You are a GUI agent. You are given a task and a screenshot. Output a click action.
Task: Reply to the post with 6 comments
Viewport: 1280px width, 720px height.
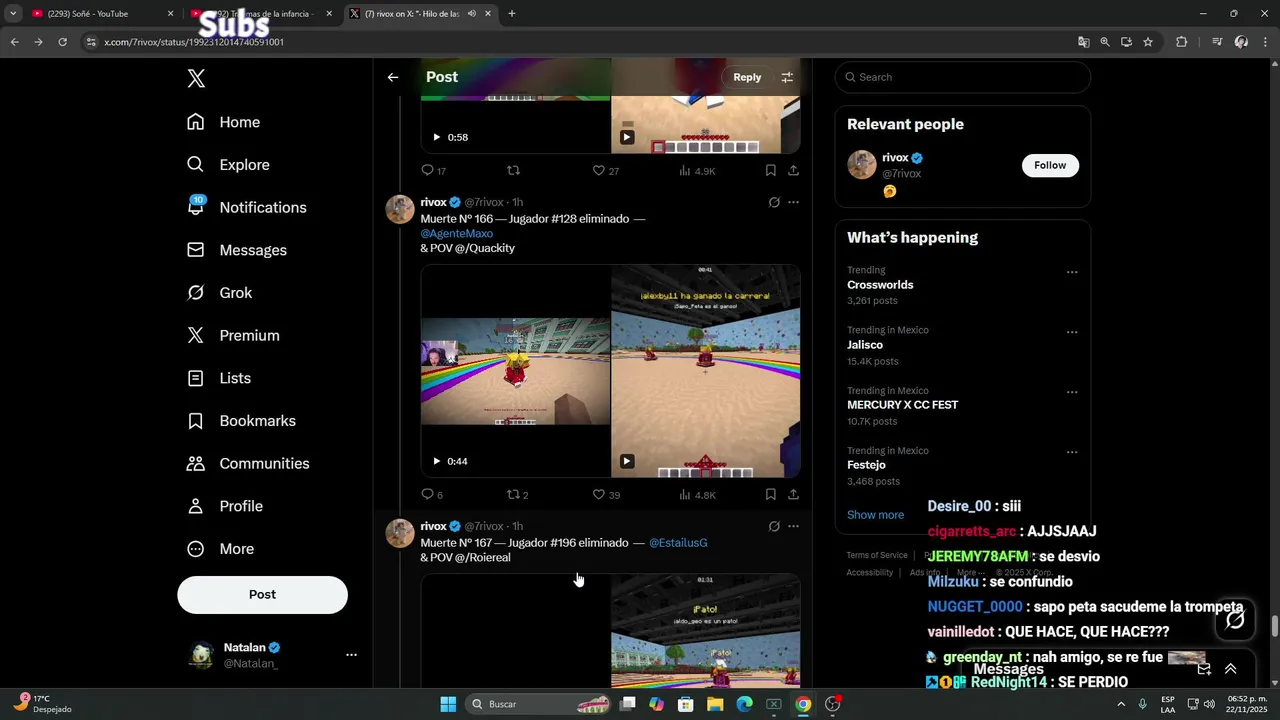point(432,495)
